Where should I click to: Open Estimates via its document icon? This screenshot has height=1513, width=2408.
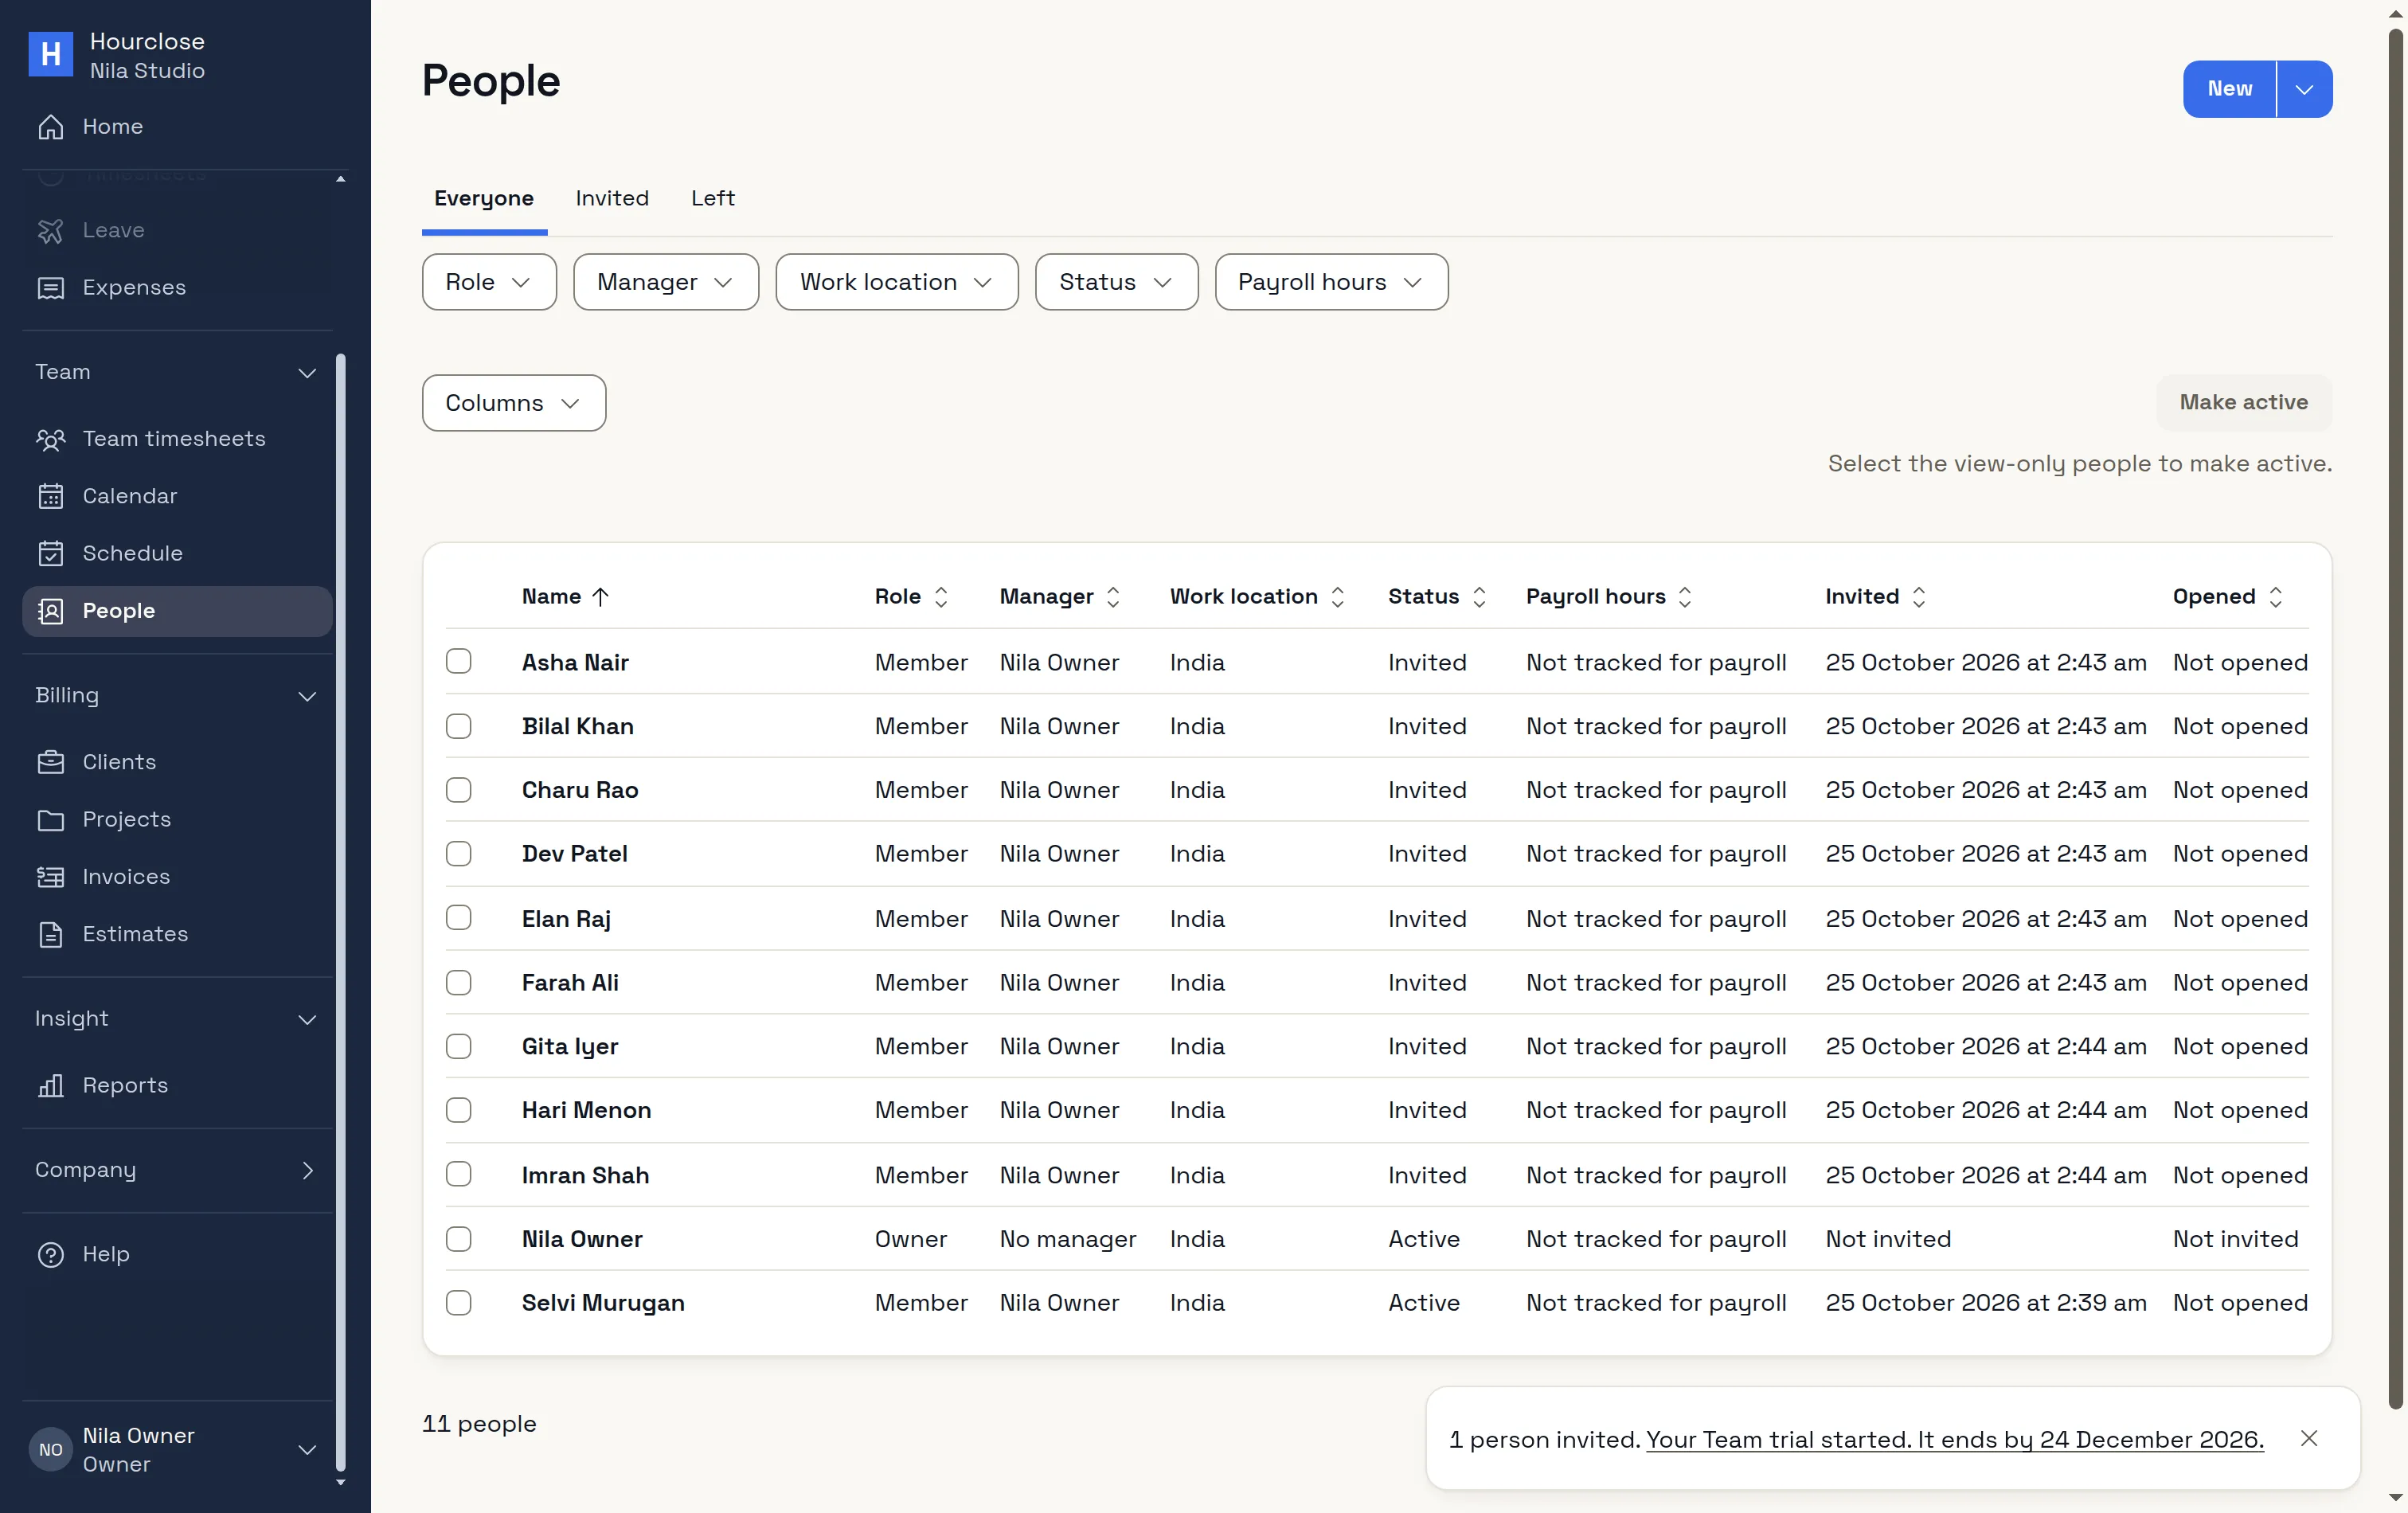pos(50,934)
